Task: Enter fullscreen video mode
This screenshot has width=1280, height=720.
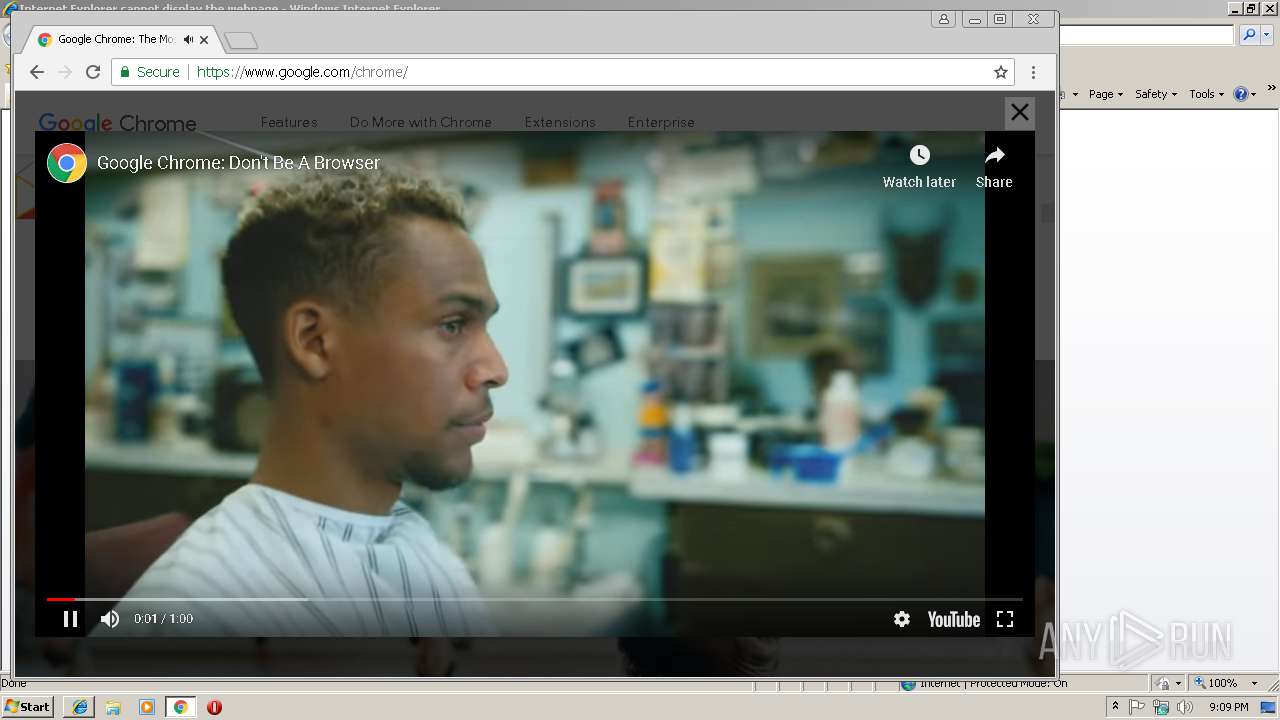Action: (1005, 619)
